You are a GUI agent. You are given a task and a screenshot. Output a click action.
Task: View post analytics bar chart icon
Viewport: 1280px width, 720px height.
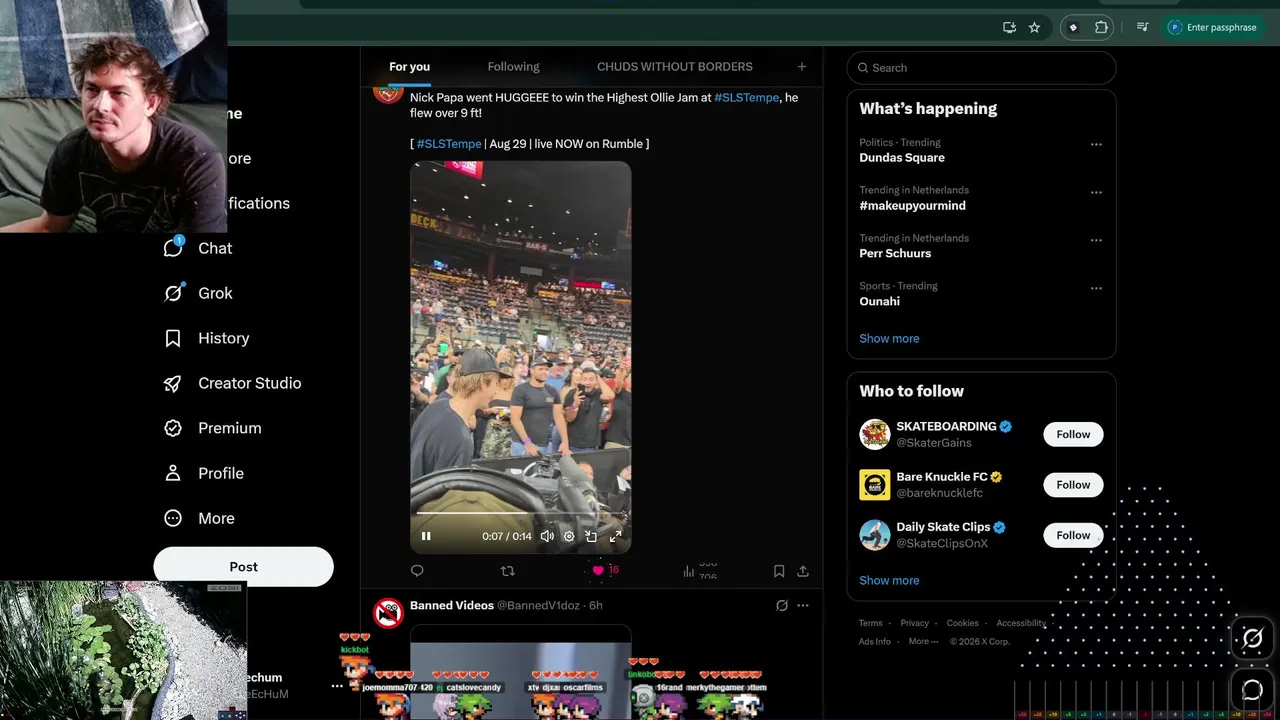pos(689,571)
